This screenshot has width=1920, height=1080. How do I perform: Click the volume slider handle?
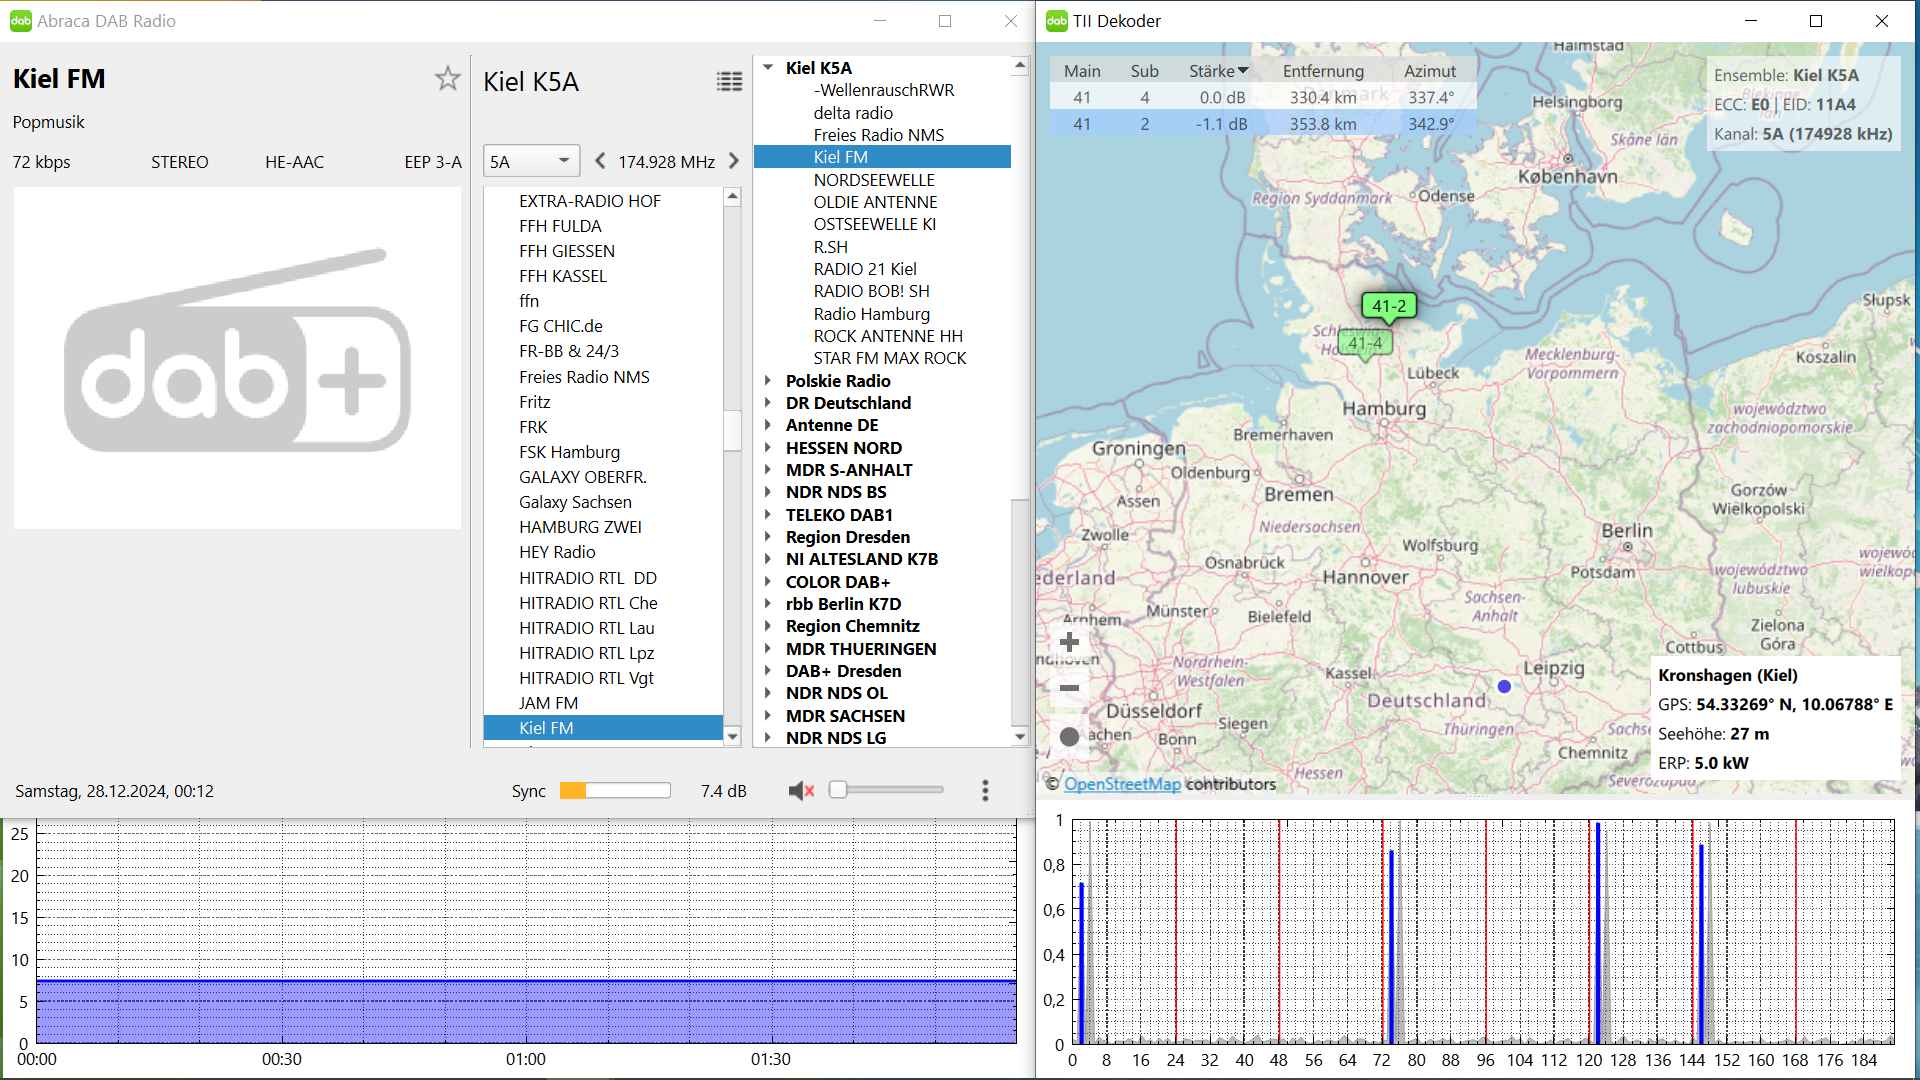[839, 790]
